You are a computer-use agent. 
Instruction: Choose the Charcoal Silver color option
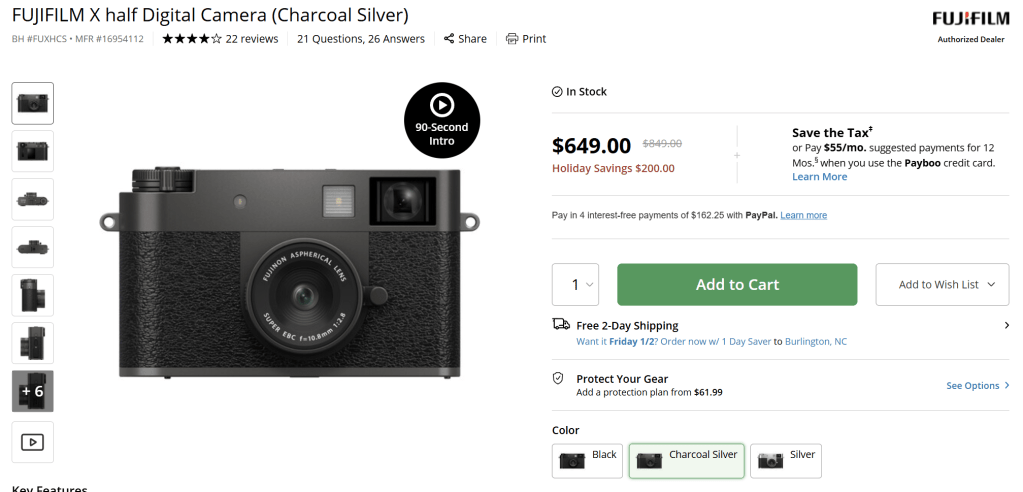click(686, 460)
